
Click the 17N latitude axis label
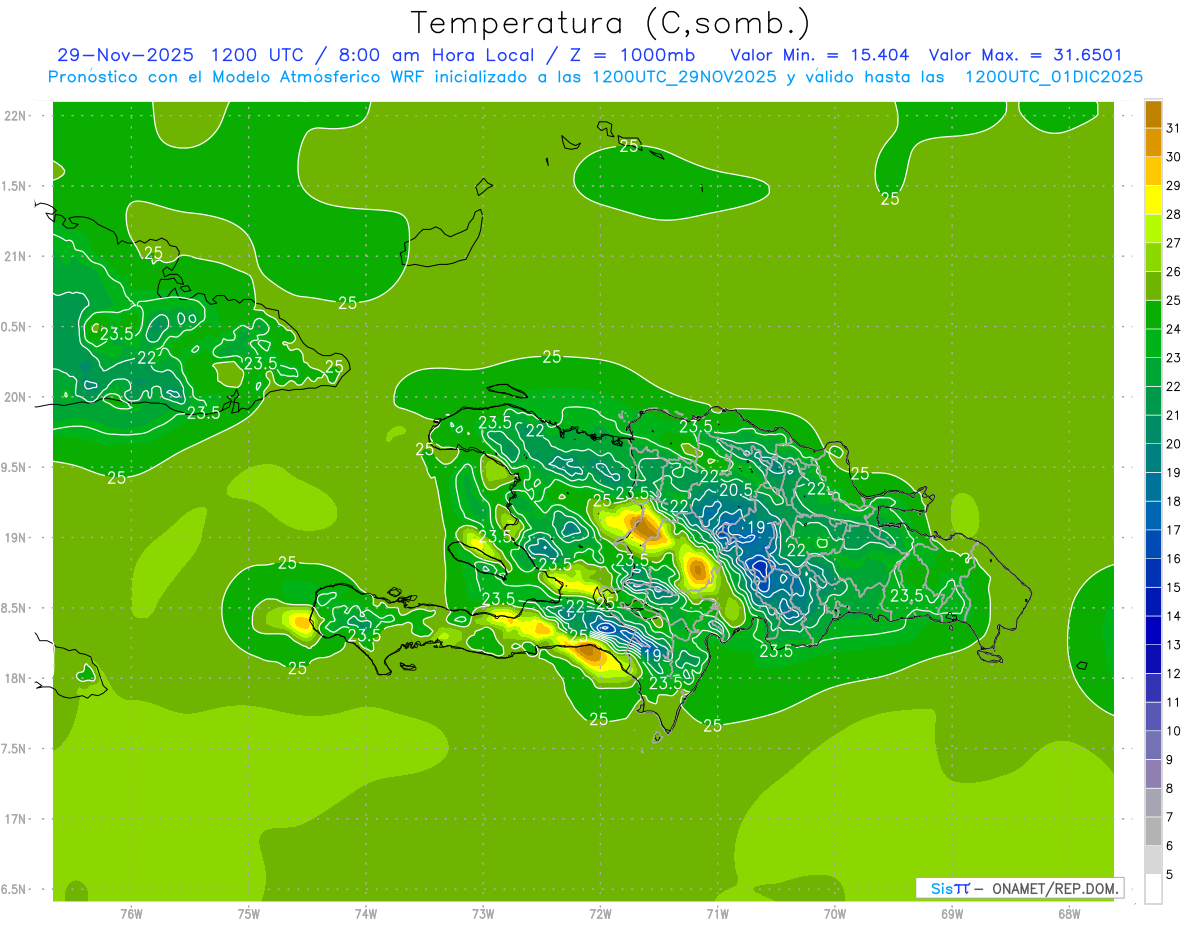[17, 819]
